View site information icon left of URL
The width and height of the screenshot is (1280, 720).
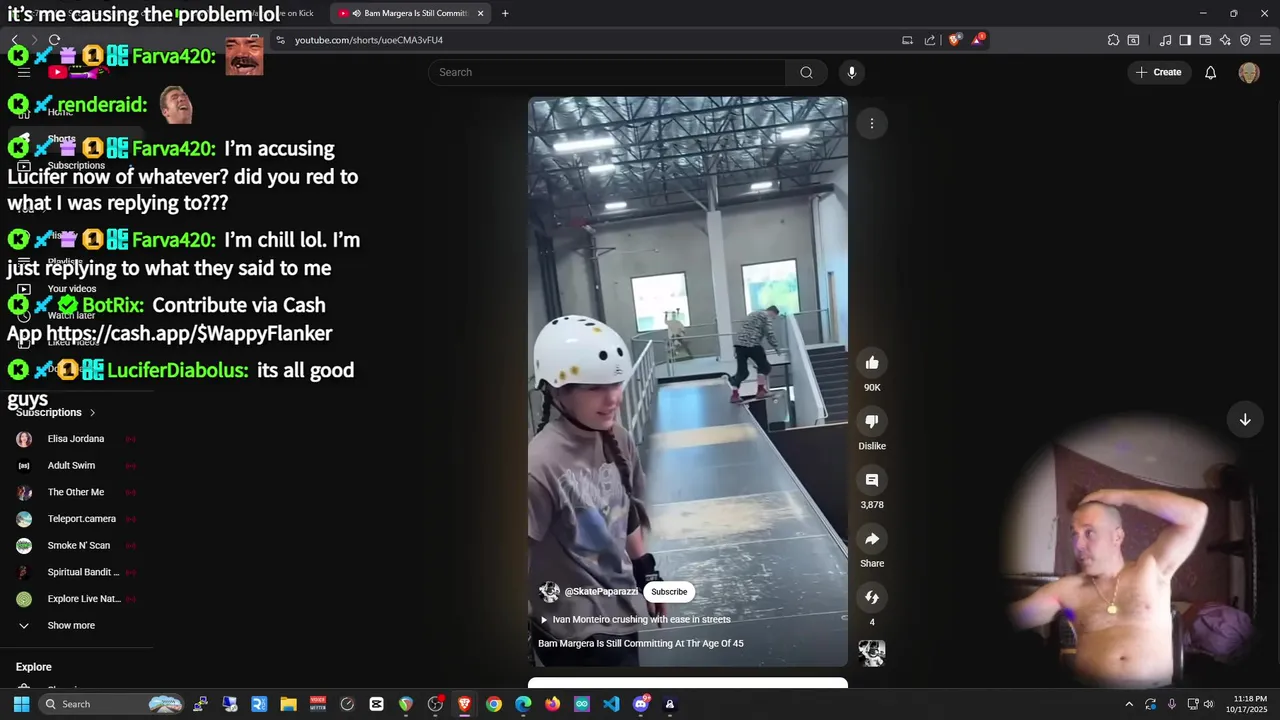pyautogui.click(x=281, y=40)
